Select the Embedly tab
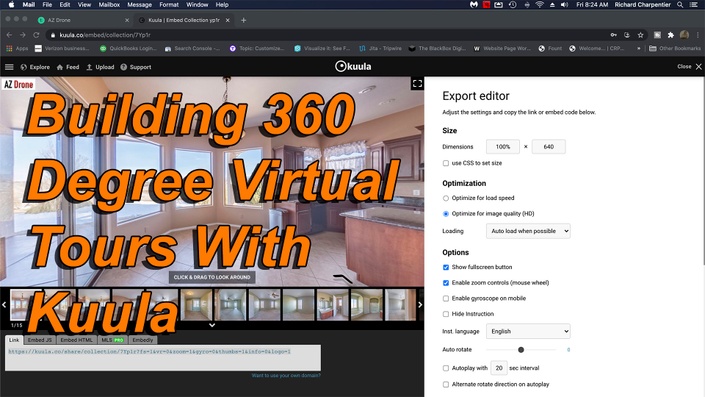The width and height of the screenshot is (705, 397). pyautogui.click(x=143, y=340)
